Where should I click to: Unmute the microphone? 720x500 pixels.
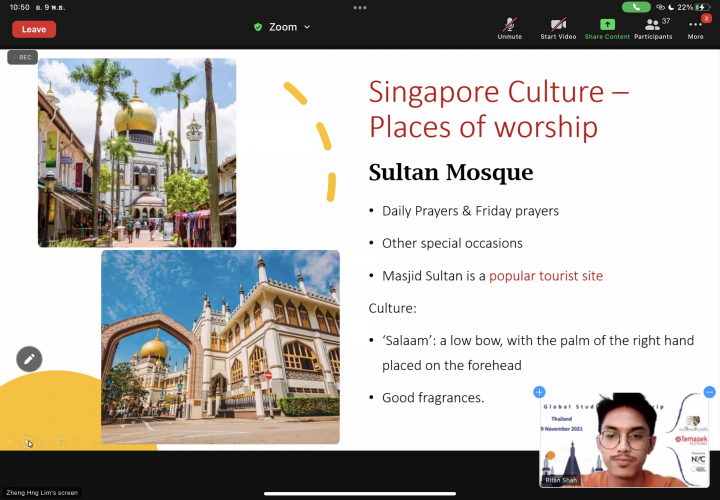[x=510, y=28]
